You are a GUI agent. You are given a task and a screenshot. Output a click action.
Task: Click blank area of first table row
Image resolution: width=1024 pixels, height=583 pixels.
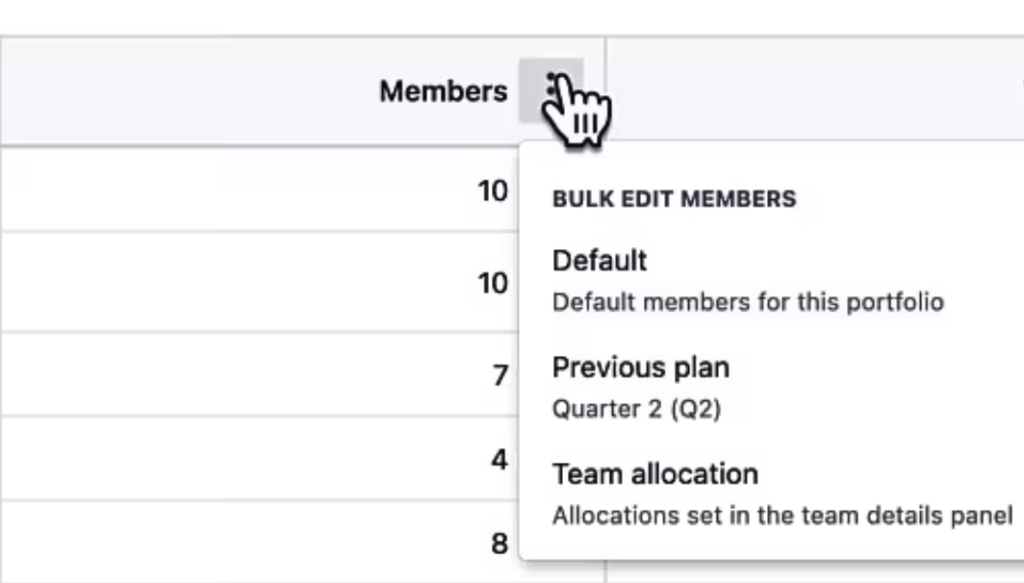pyautogui.click(x=235, y=190)
